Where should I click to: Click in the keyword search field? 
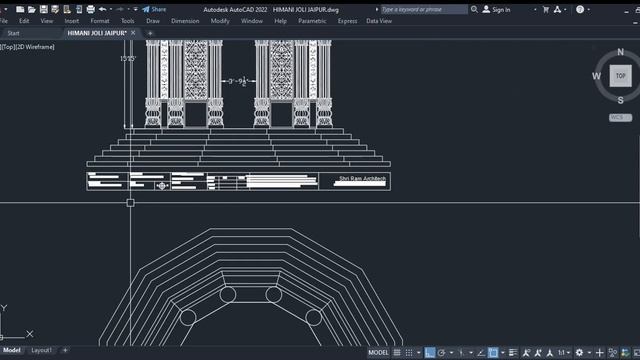click(x=424, y=9)
